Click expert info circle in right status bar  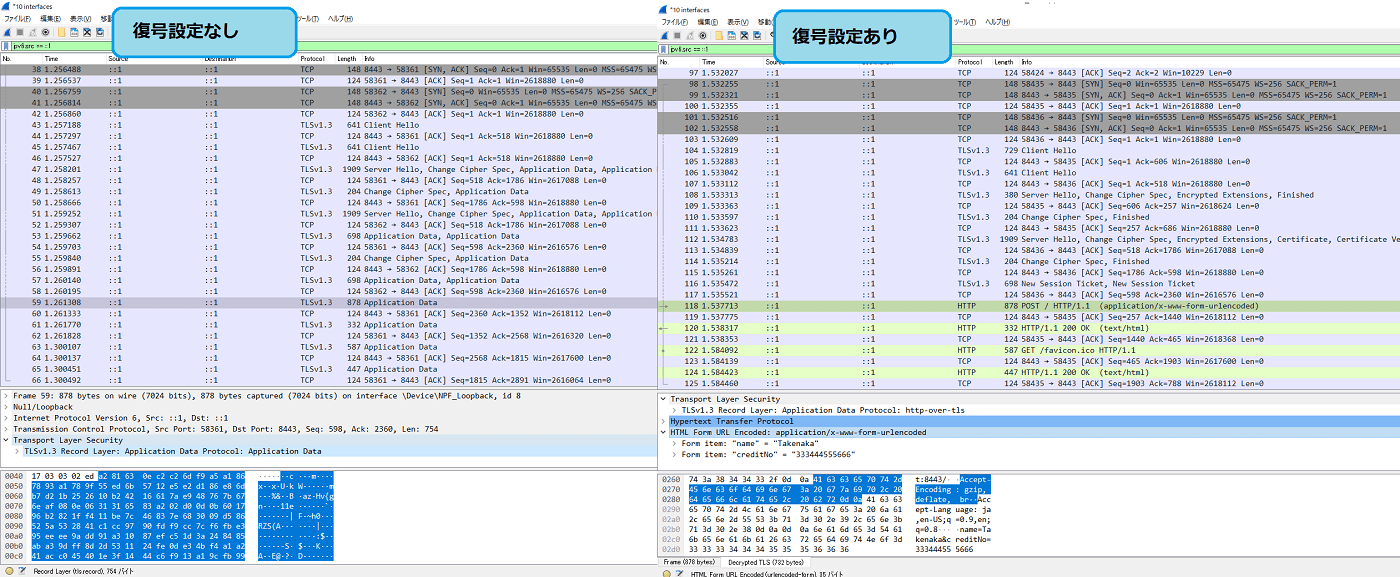[x=666, y=573]
